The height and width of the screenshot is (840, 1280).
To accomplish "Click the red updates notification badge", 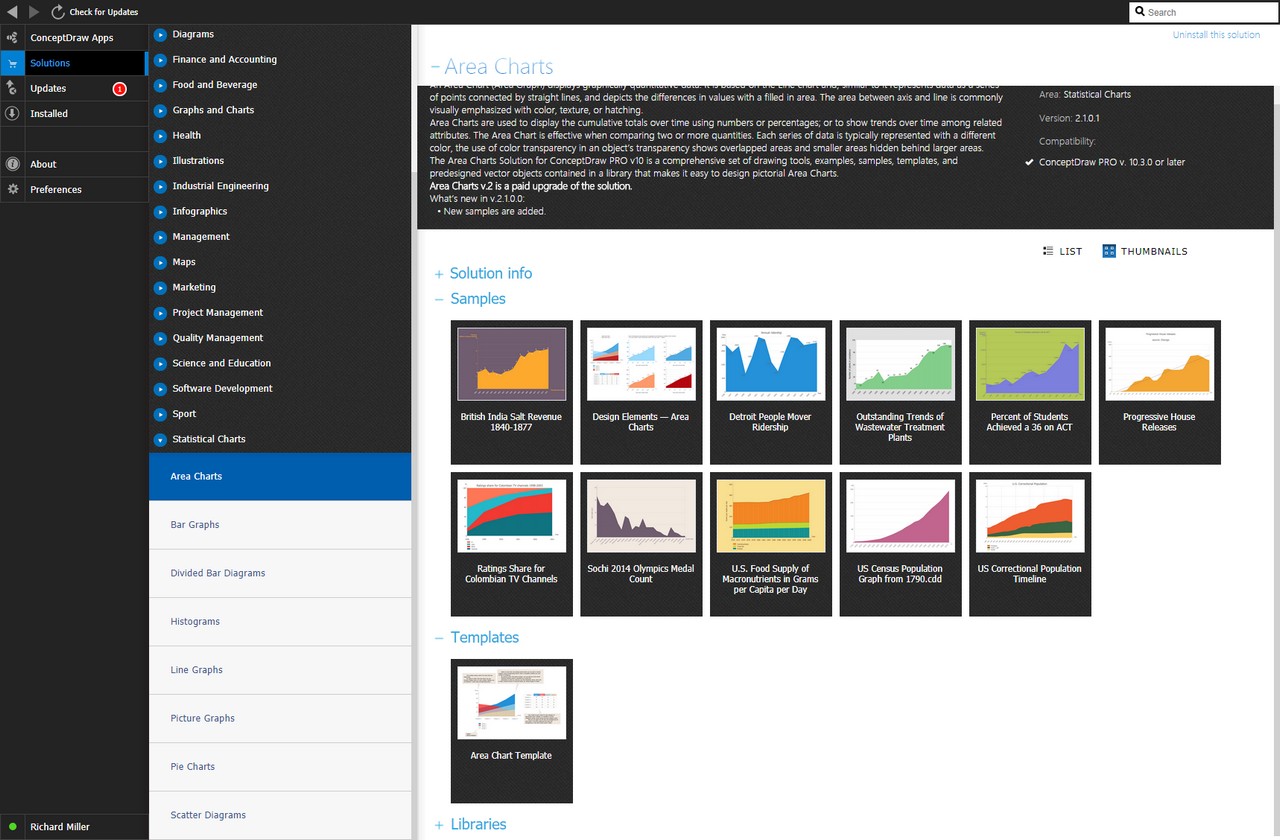I will [119, 89].
